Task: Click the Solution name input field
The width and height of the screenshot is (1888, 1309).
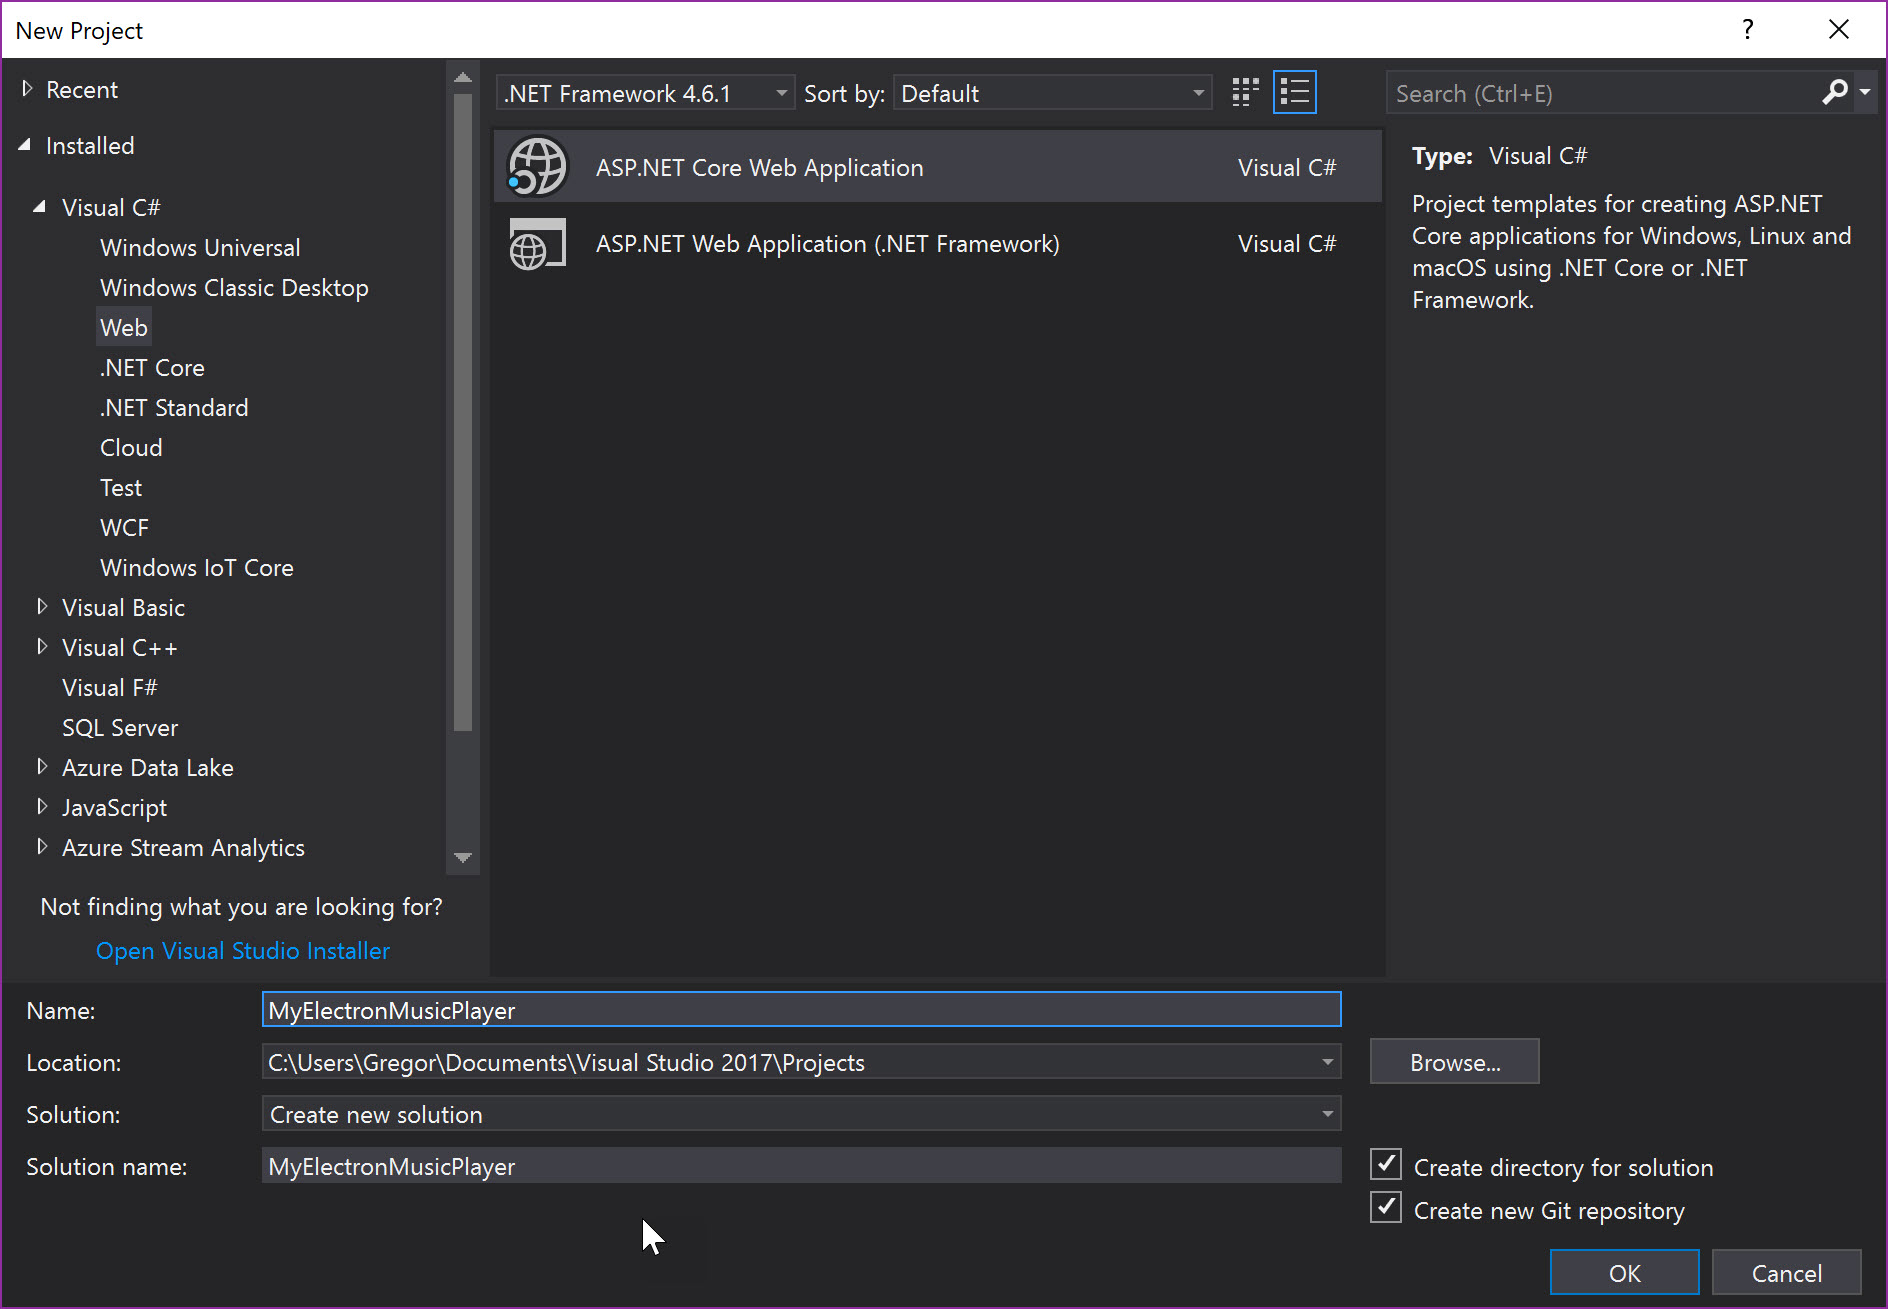Action: coord(802,1166)
